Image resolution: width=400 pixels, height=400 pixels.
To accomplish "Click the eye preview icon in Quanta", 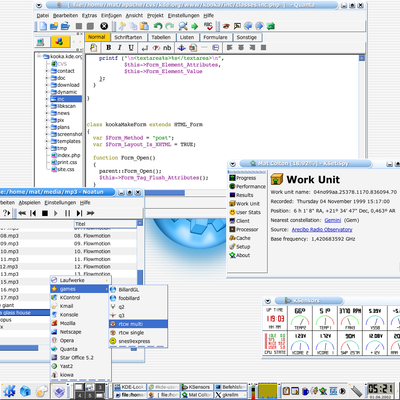I will point(226,26).
